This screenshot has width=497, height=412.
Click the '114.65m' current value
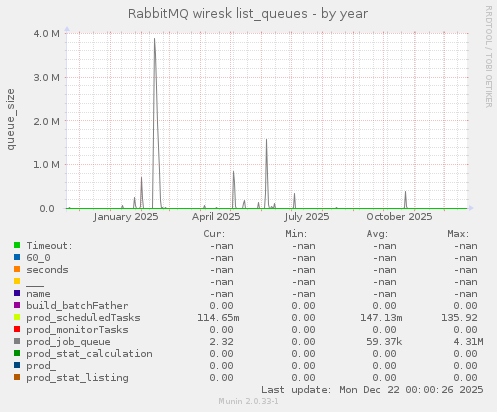(218, 318)
